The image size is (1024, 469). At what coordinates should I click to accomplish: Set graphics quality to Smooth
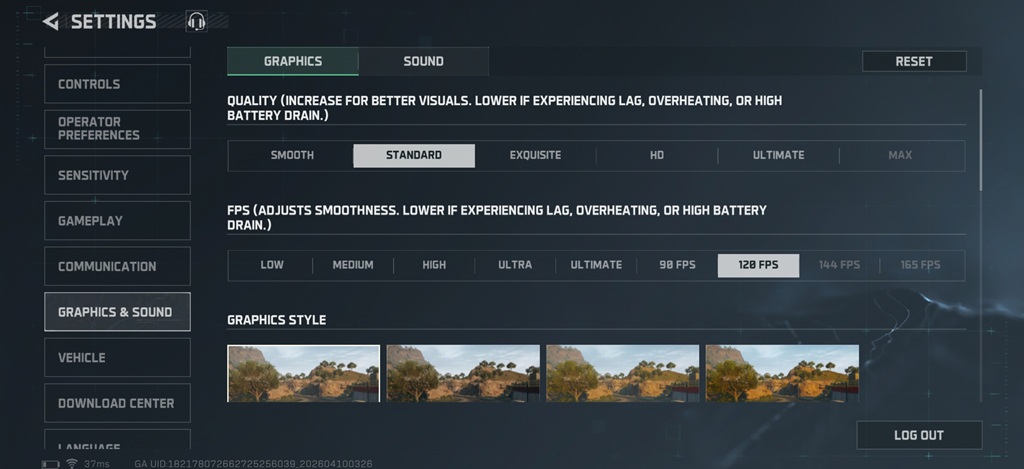pos(292,155)
